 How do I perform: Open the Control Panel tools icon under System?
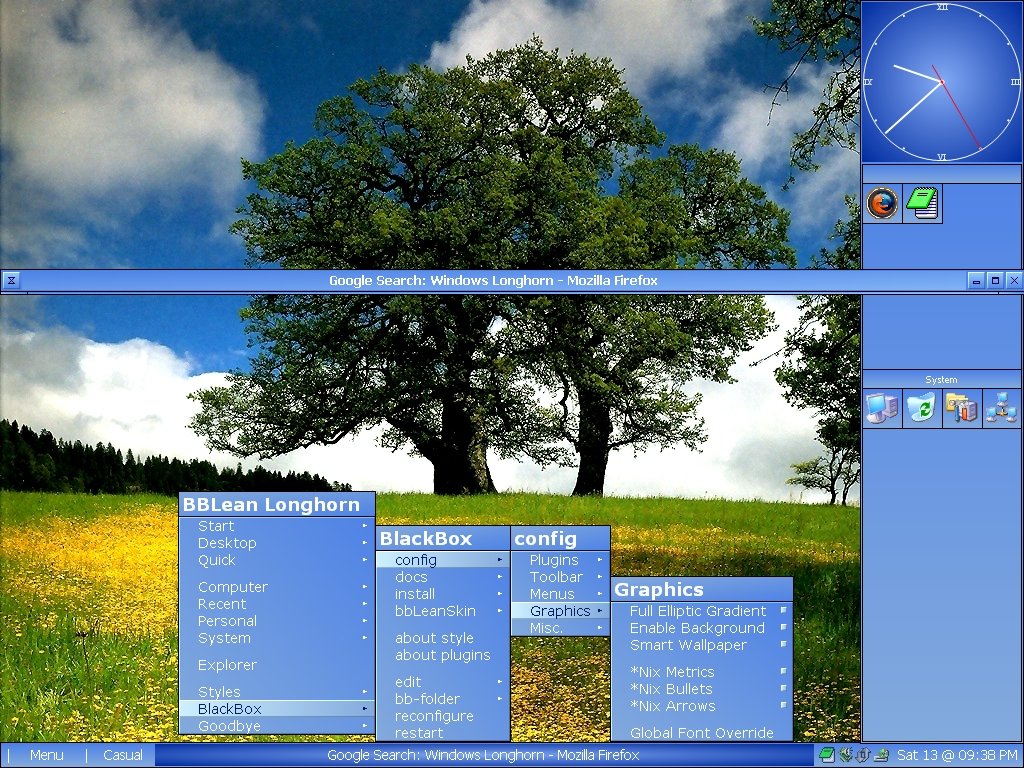coord(962,408)
